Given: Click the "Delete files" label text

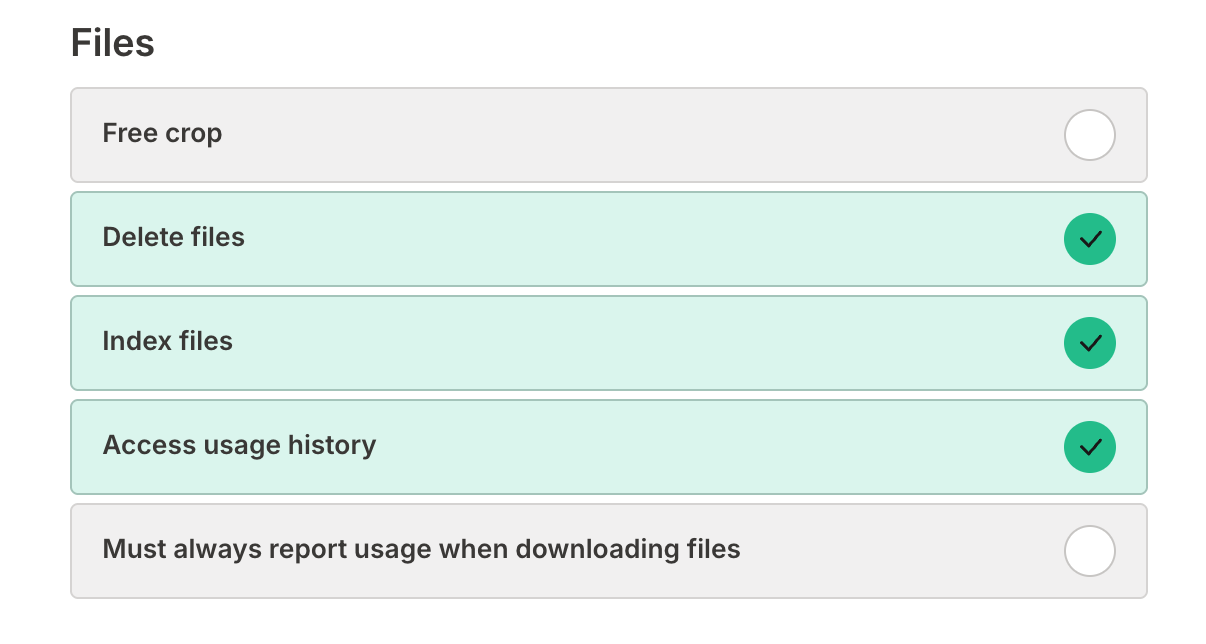Looking at the screenshot, I should (x=173, y=238).
